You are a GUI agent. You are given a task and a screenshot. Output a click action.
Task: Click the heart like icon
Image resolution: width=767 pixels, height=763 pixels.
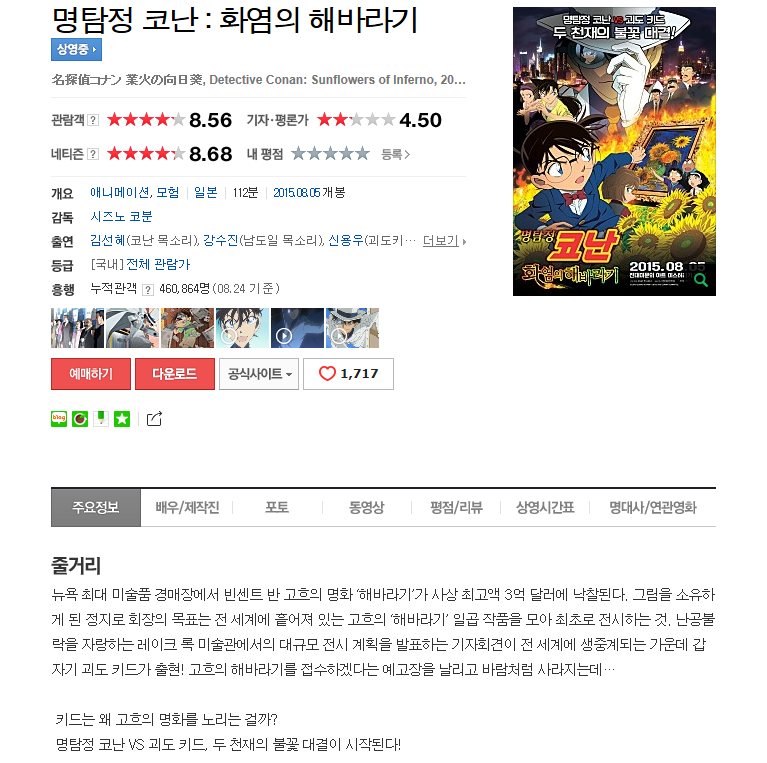click(327, 374)
